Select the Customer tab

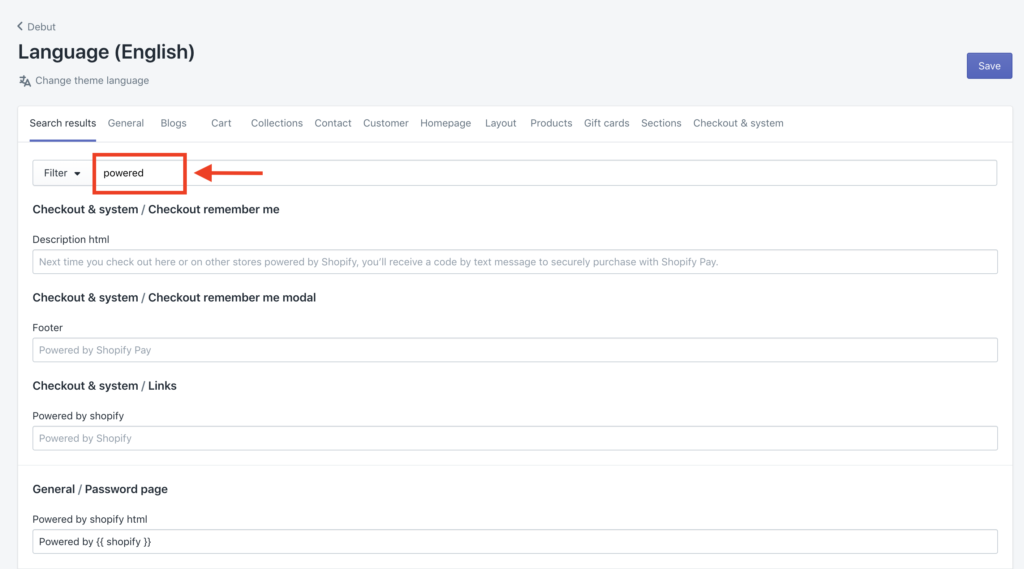point(385,123)
